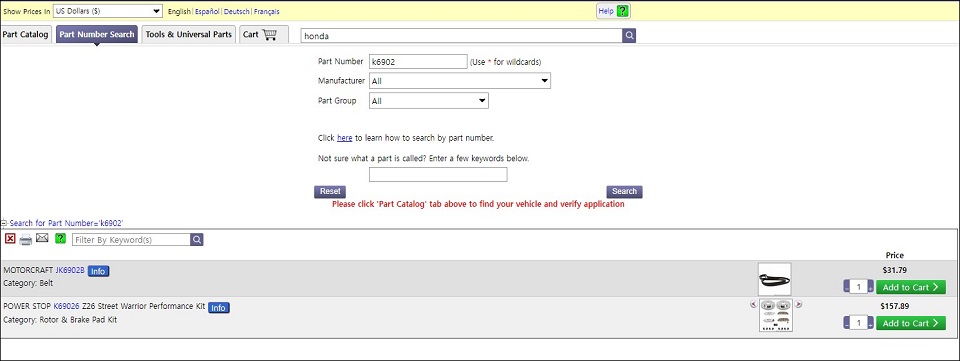Viewport: 960px width, 361px height.
Task: Click 'Category: Rotor & Brake Pad Kit' text
Action: [60, 319]
